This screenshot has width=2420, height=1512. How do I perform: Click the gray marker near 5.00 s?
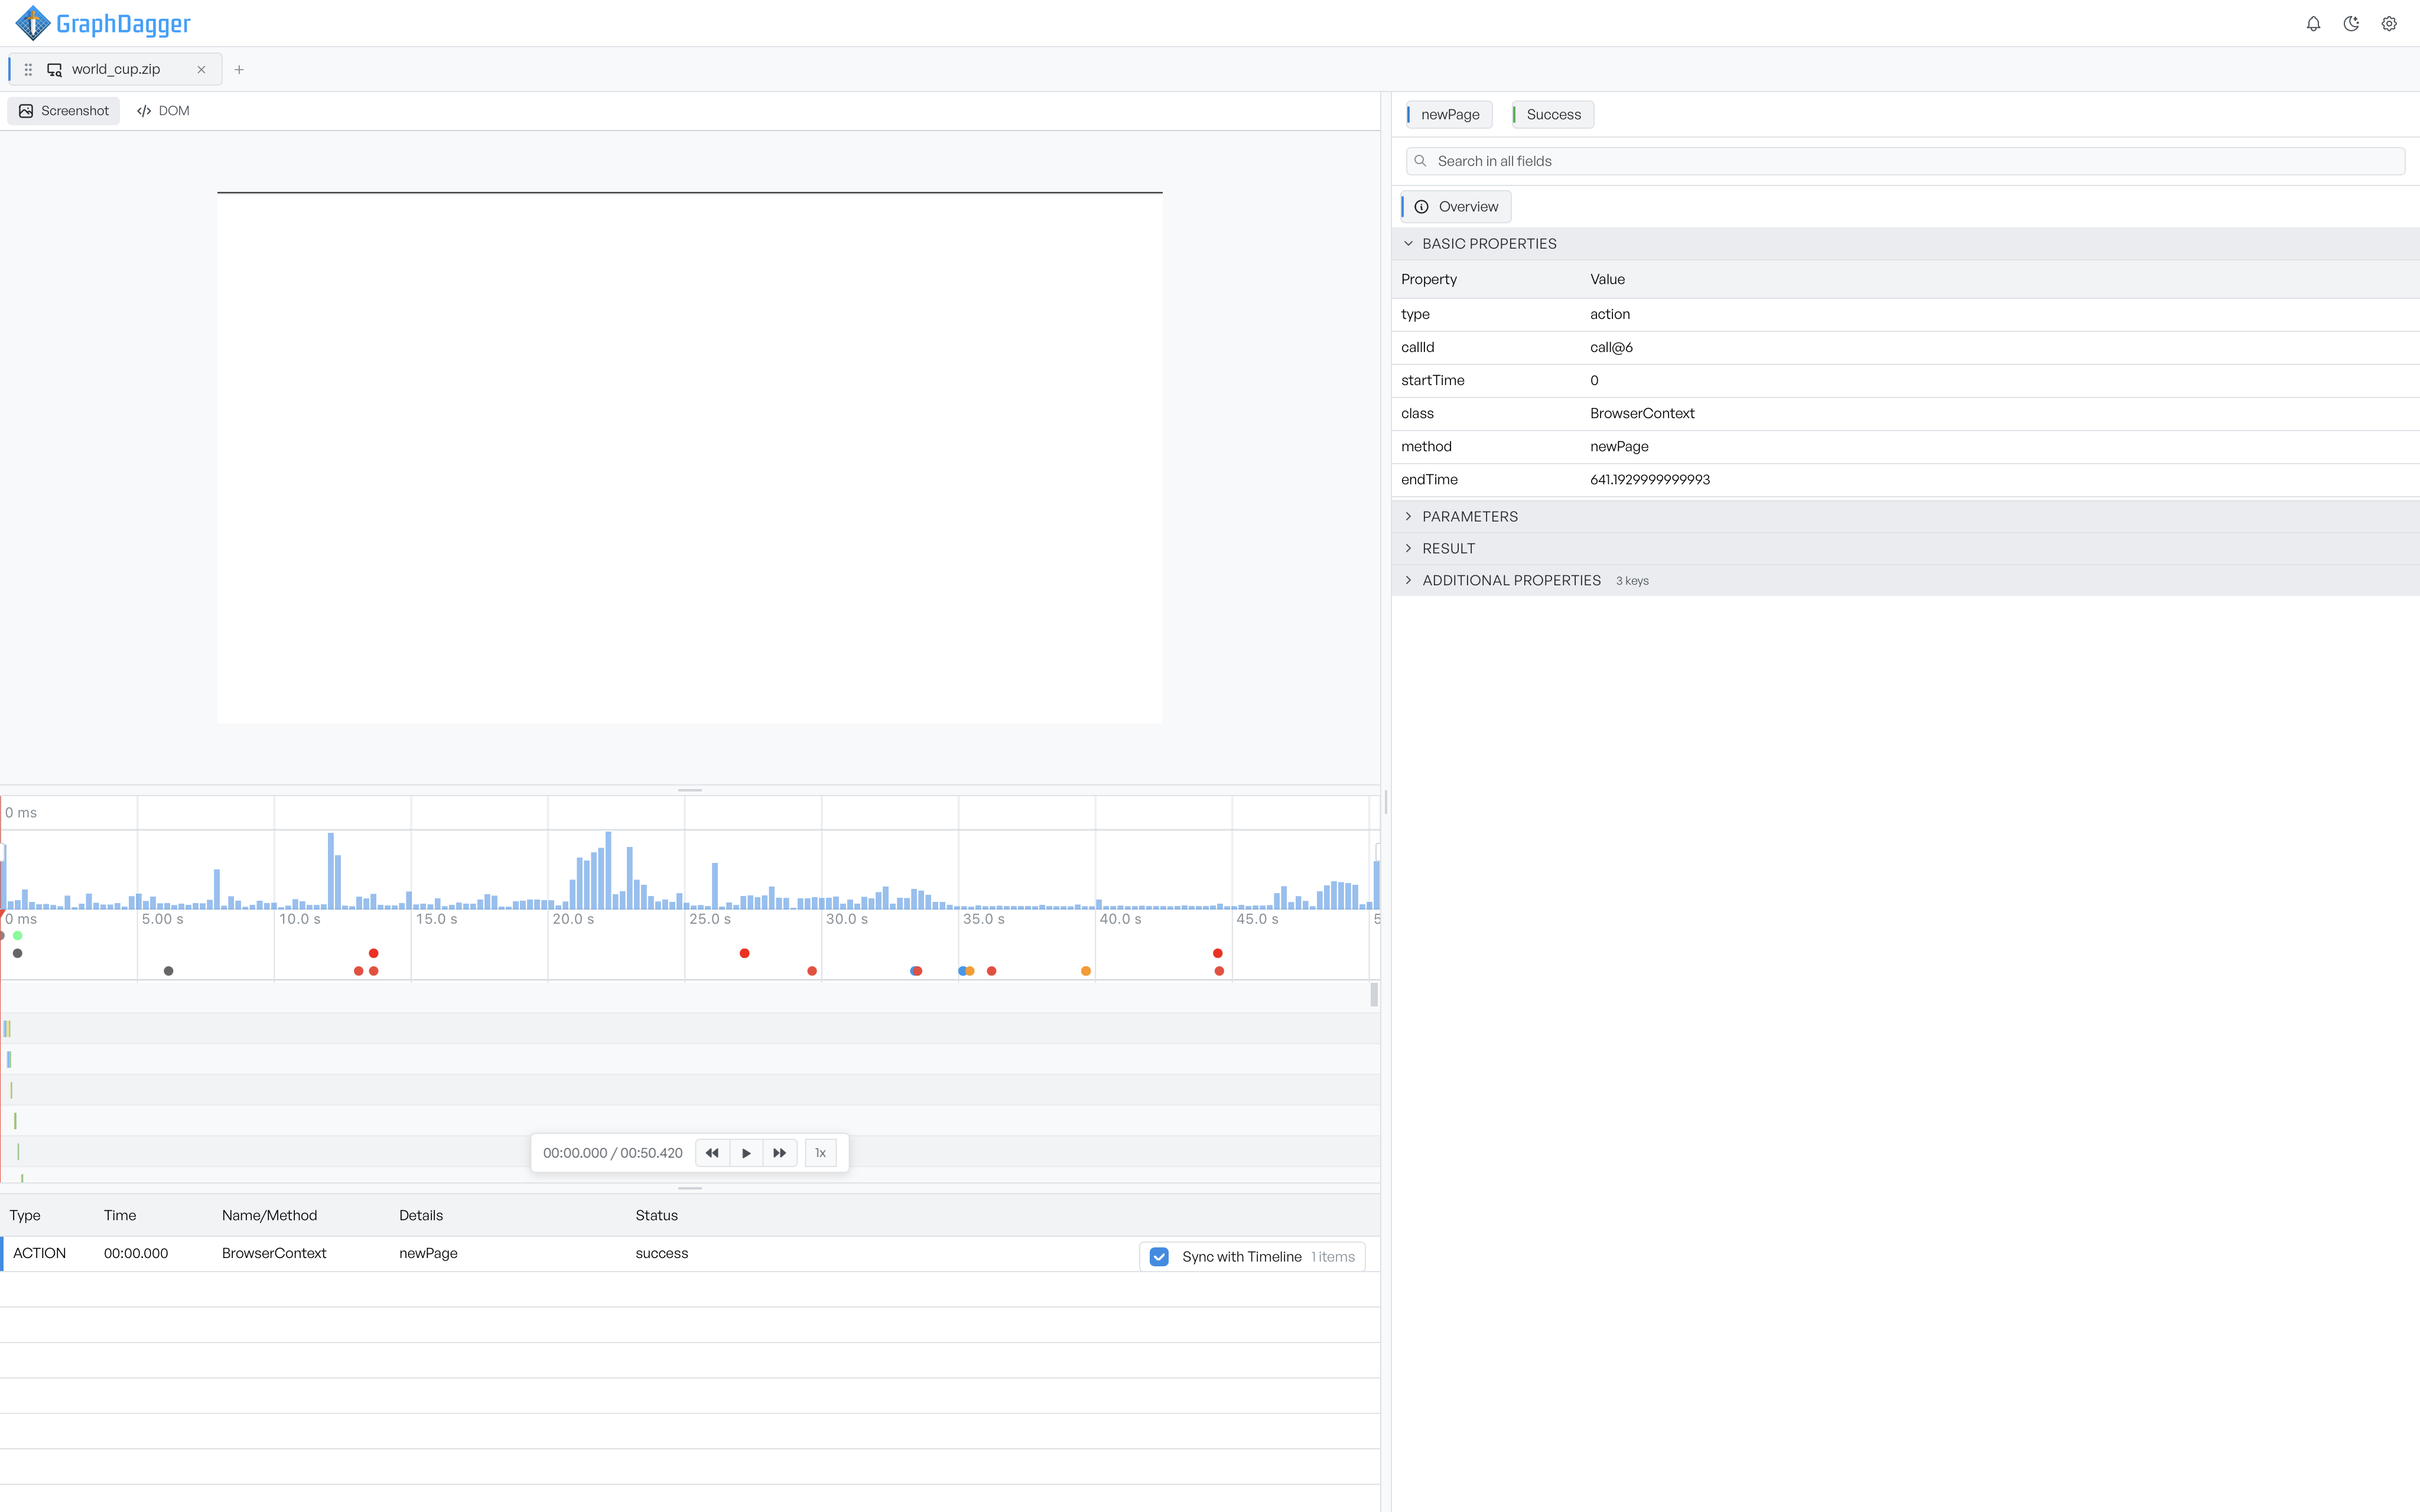click(168, 971)
